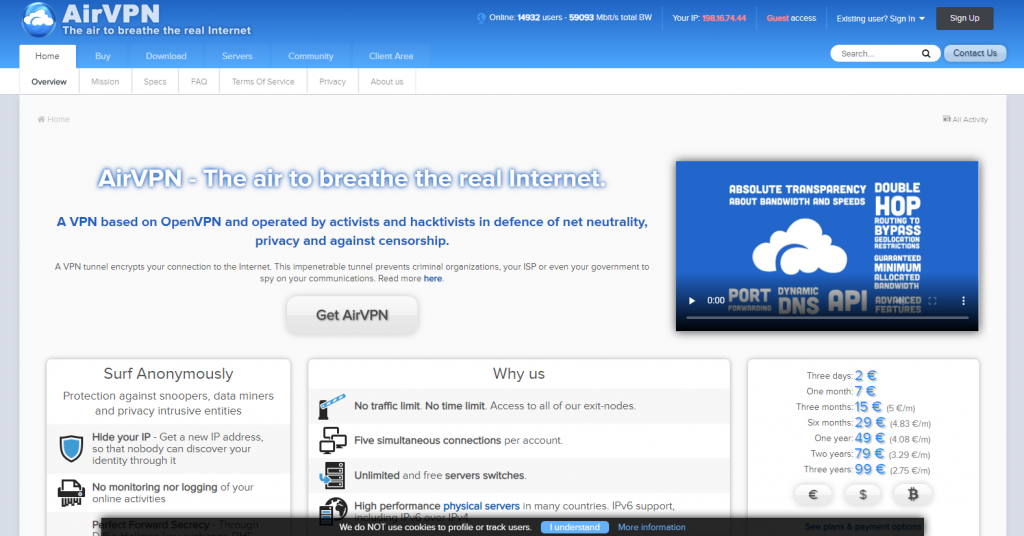Choose Three years 99 € plan
The image size is (1024, 536).
867,469
